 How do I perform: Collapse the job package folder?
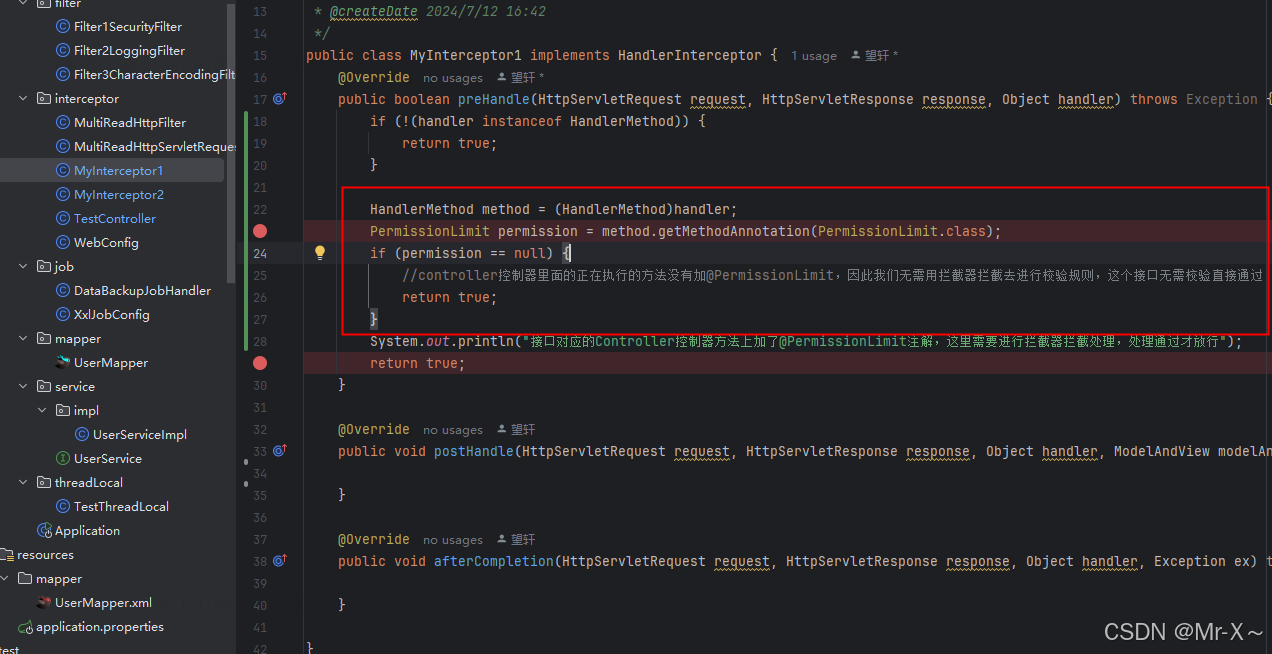pyautogui.click(x=24, y=267)
